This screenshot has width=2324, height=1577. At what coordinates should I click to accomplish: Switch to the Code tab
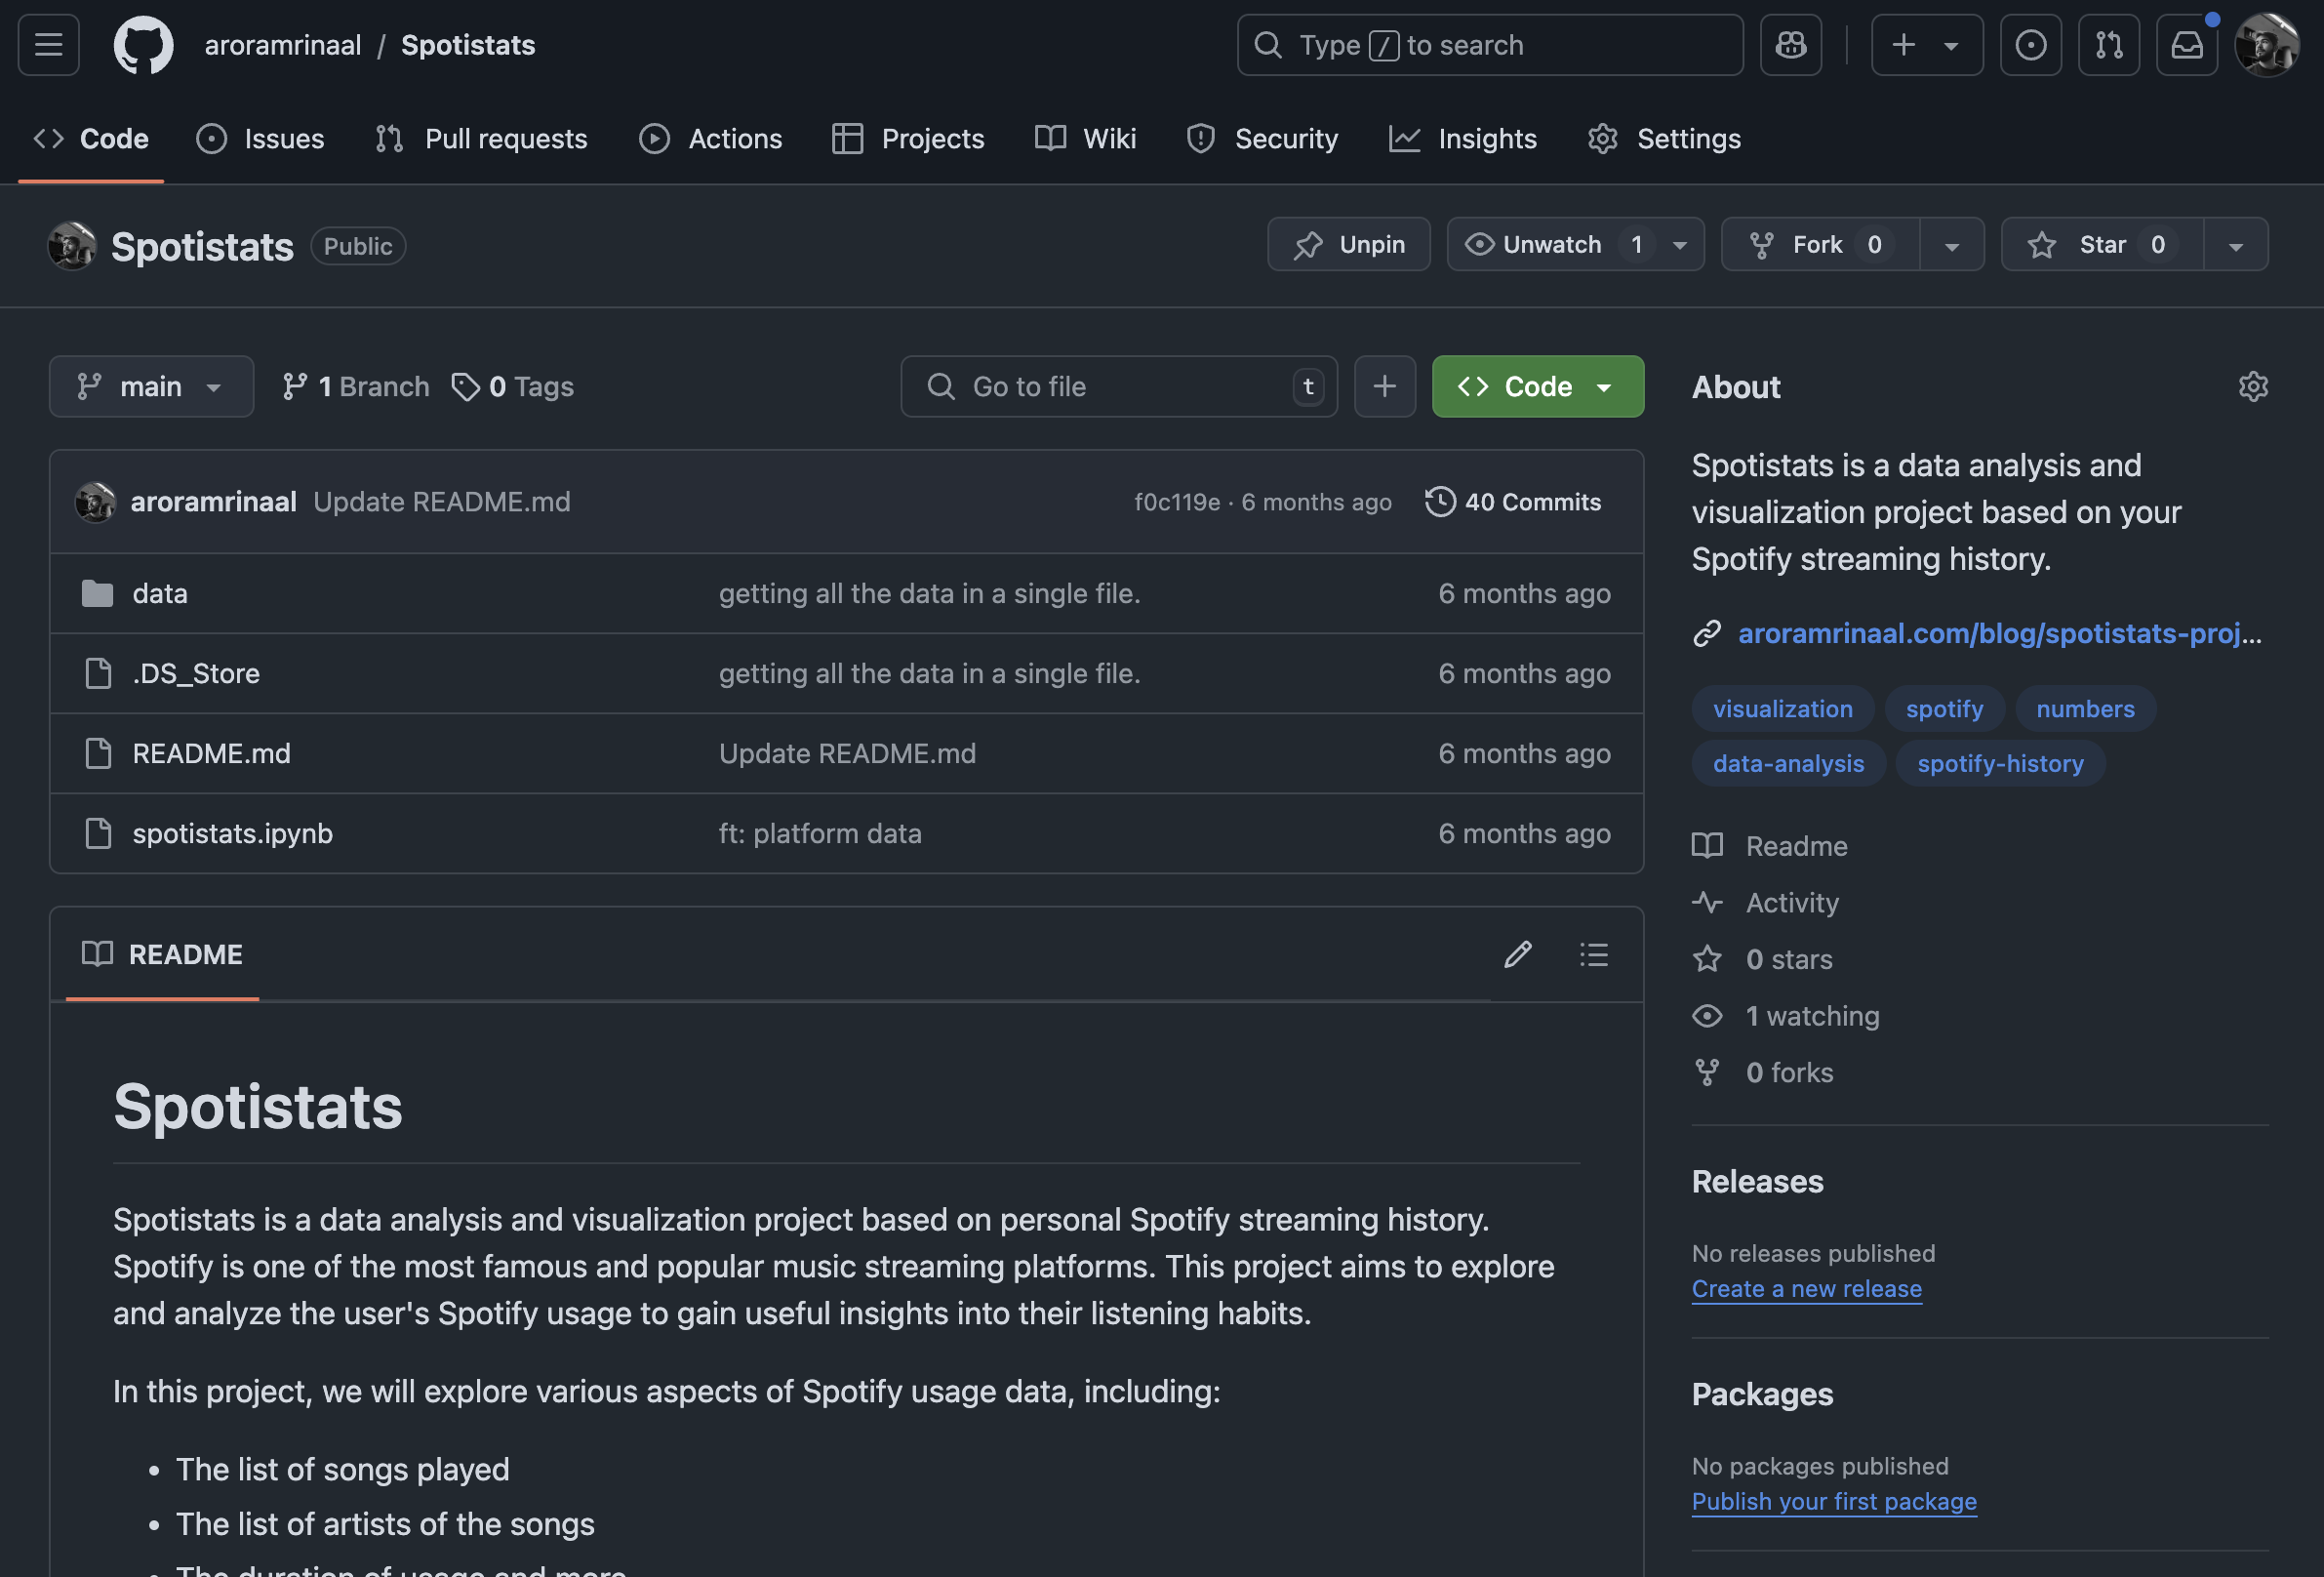91,138
